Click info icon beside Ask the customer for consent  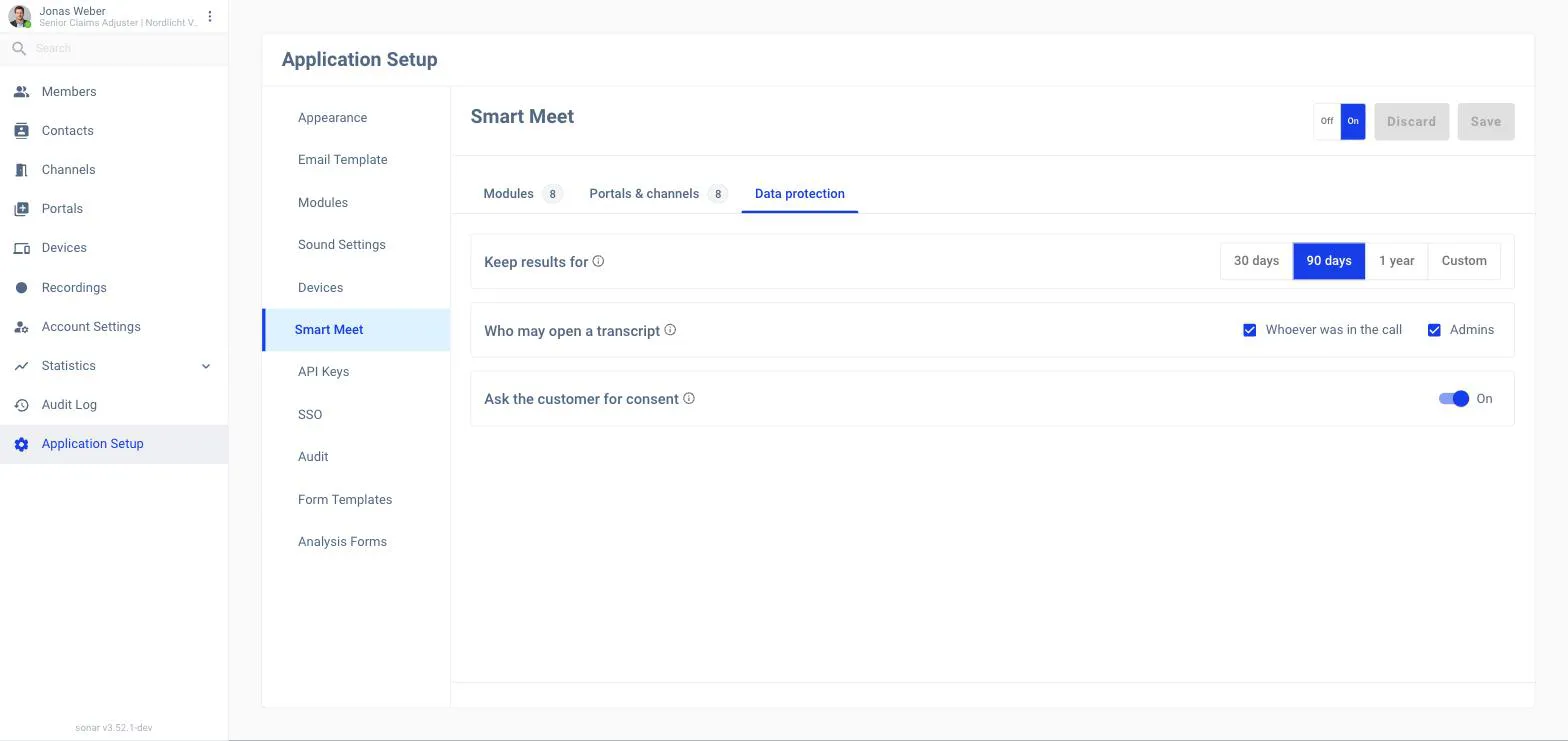[x=689, y=398]
